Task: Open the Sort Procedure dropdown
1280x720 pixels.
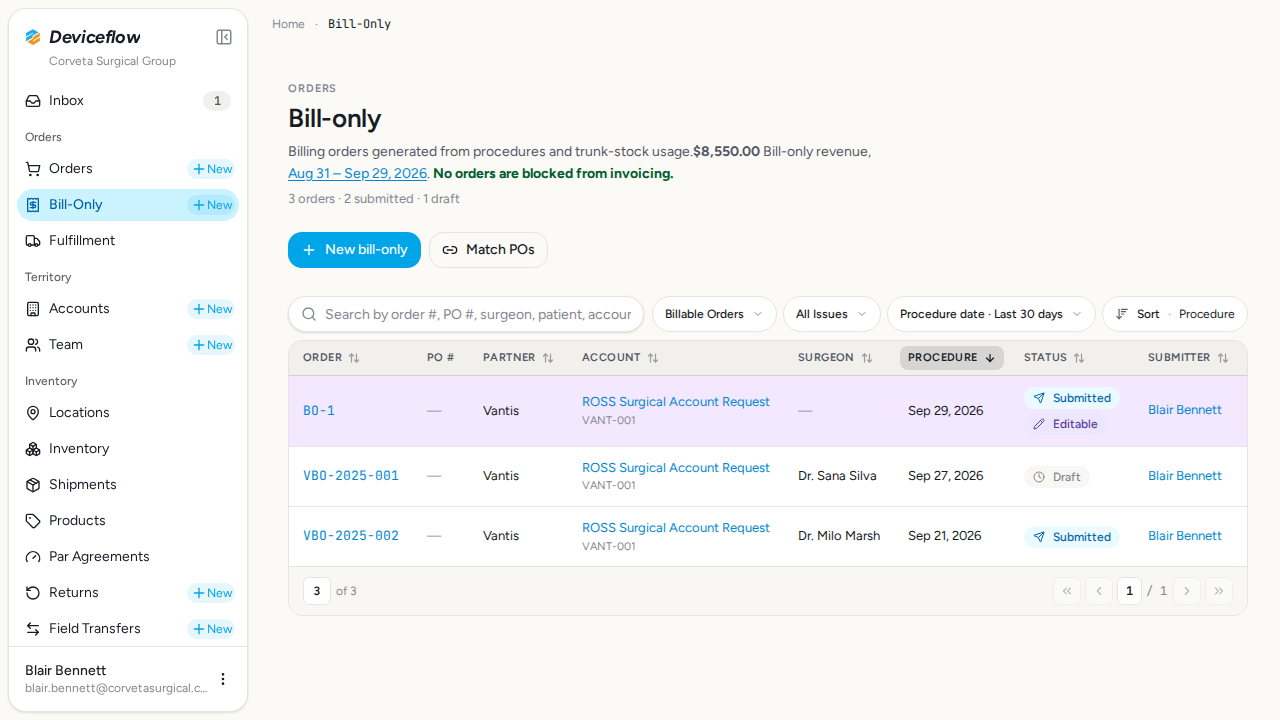Action: (x=1175, y=314)
